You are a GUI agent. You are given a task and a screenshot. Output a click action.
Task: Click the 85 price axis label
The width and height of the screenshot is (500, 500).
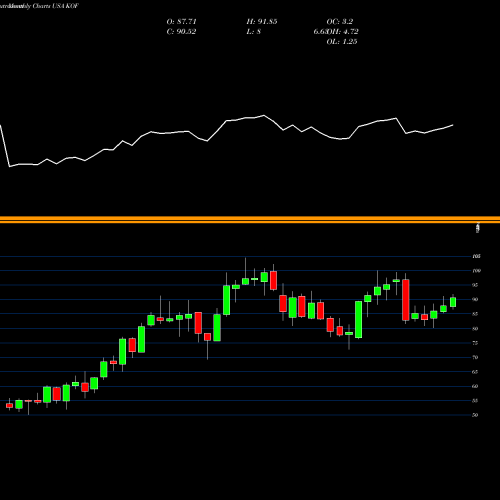coord(475,314)
